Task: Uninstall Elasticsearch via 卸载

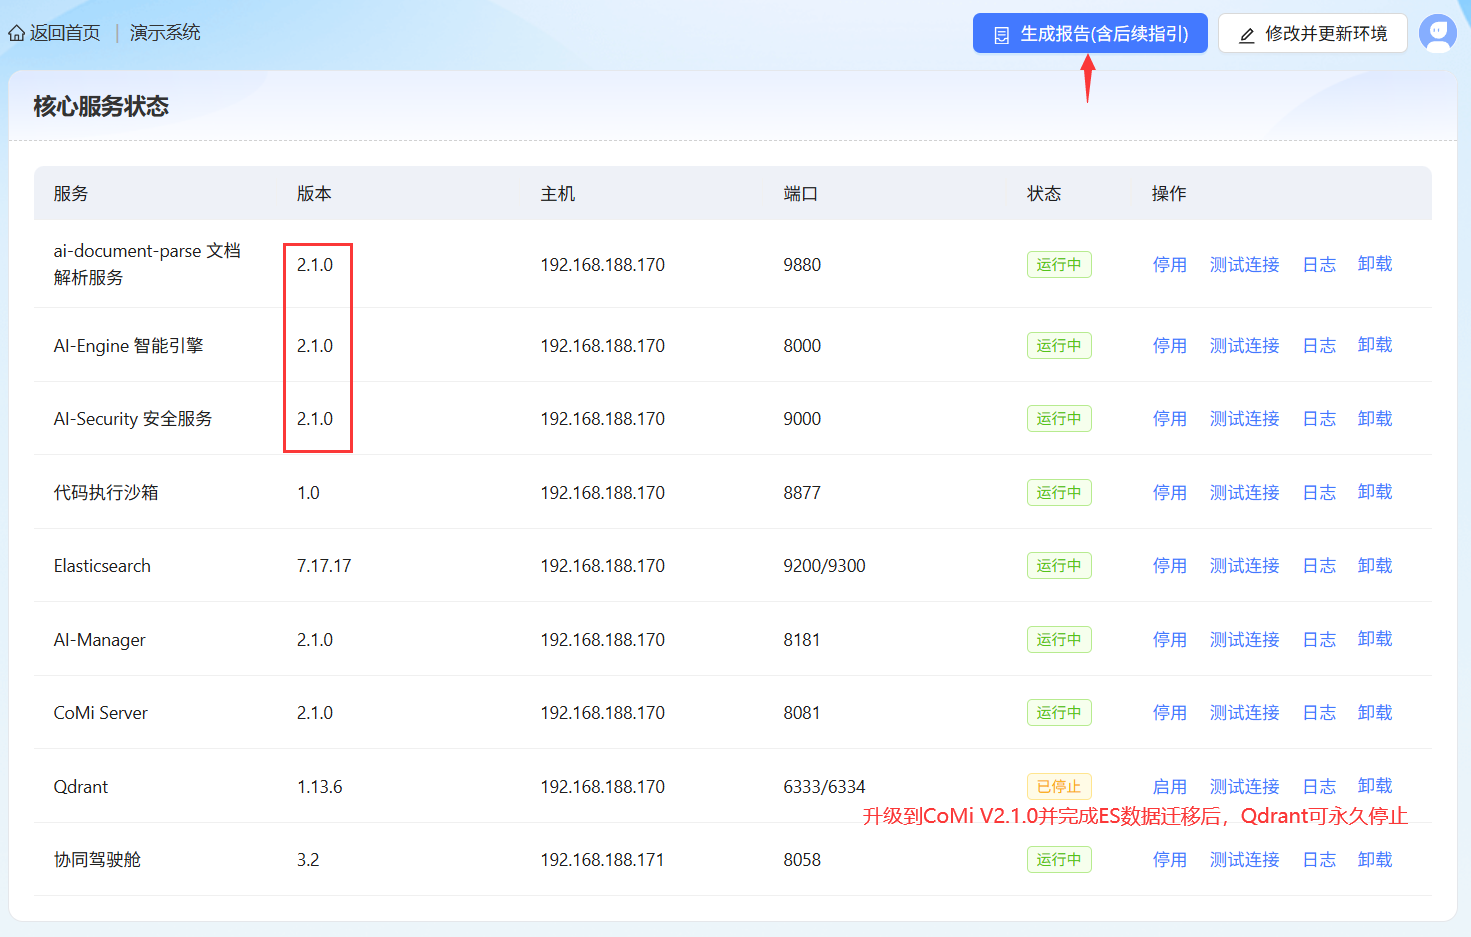Action: pos(1375,565)
